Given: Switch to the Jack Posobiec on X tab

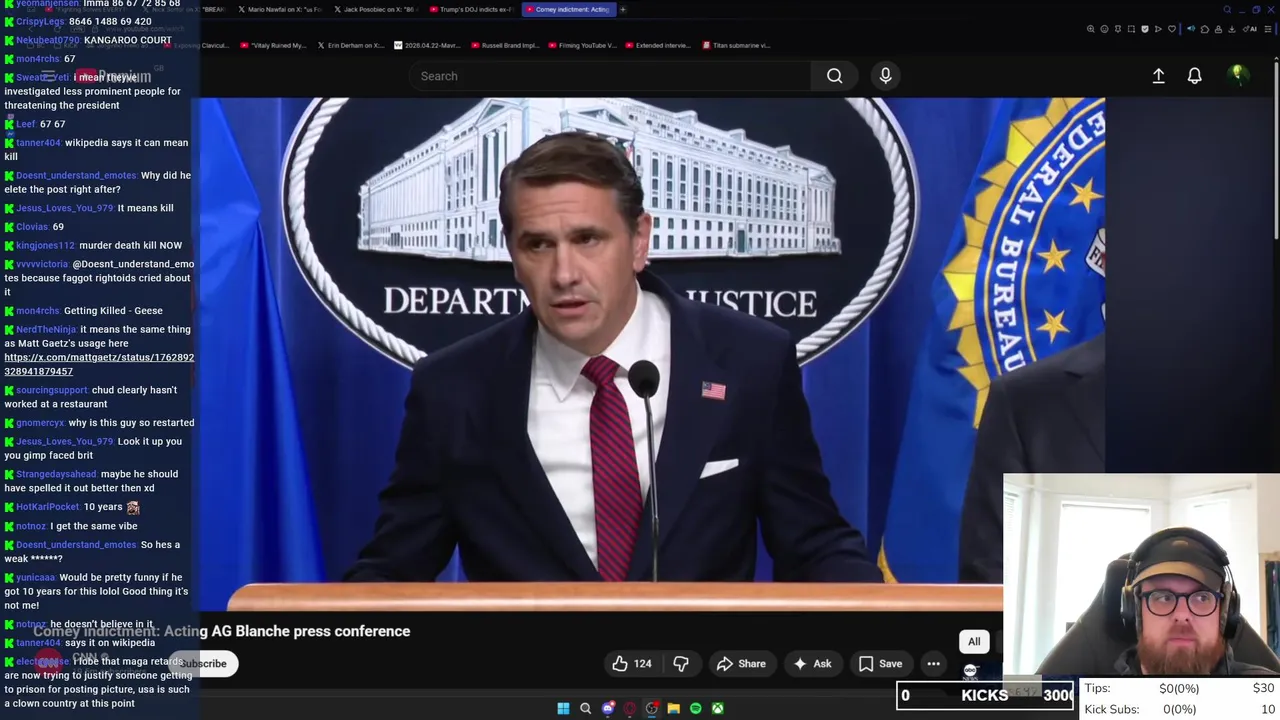Looking at the screenshot, I should click(x=377, y=9).
